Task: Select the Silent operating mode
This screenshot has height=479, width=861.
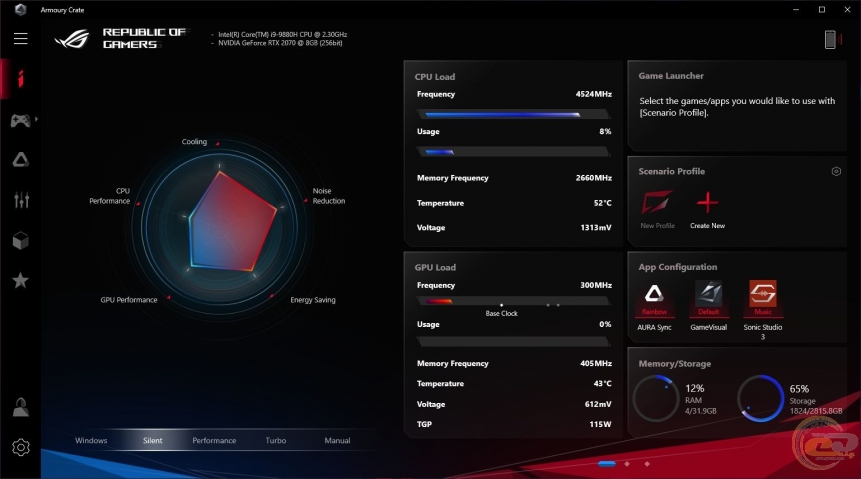Action: 153,441
